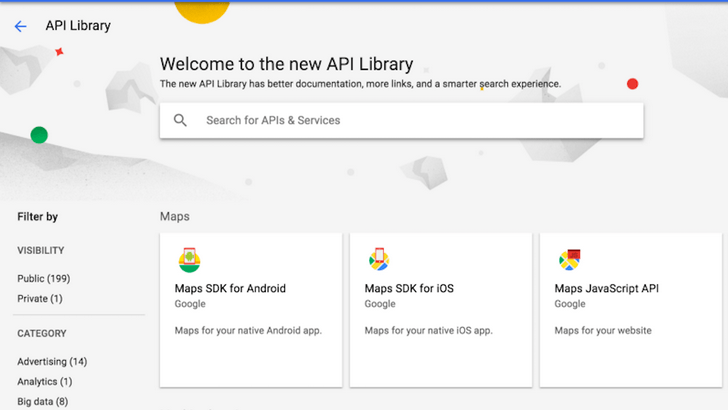The height and width of the screenshot is (410, 728).
Task: Click the VISIBILITY filter heading
Action: point(41,250)
